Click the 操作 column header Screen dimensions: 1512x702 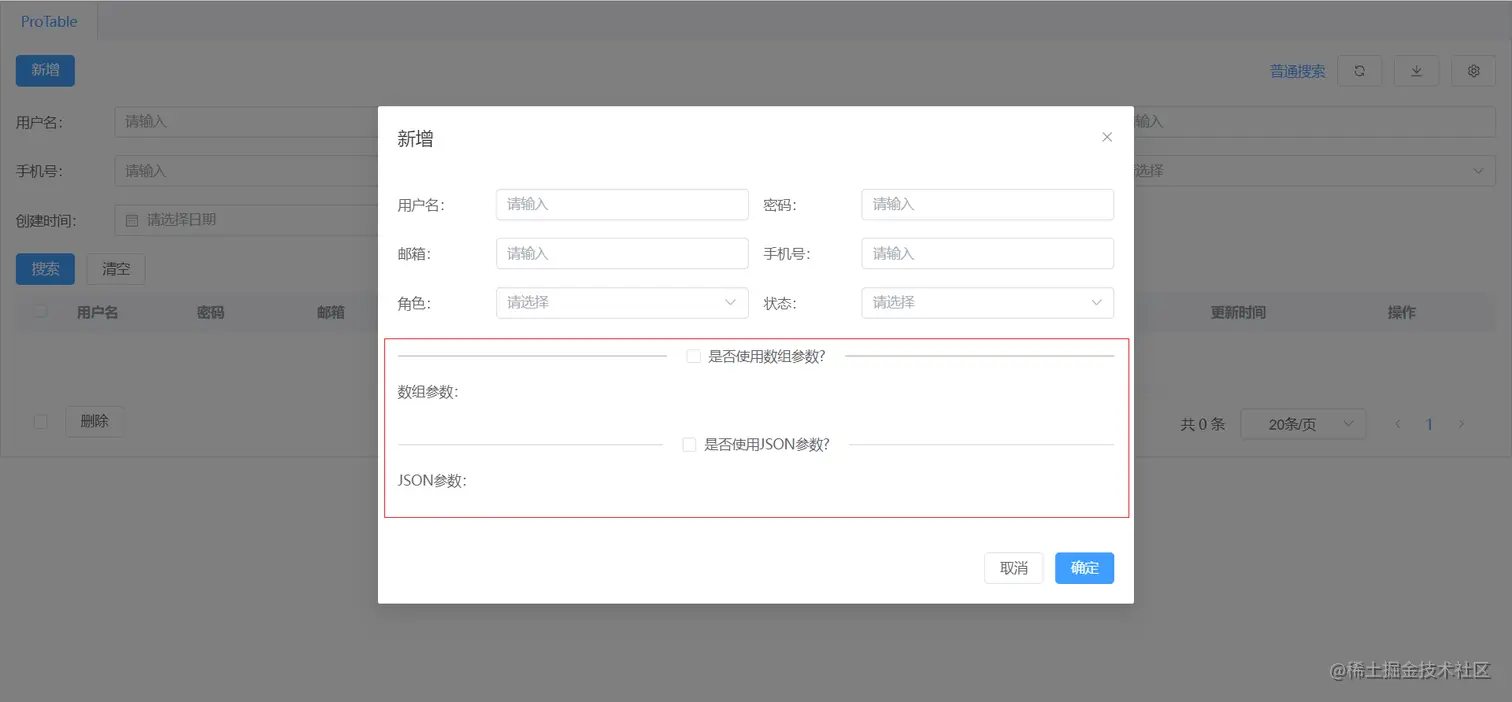1401,312
